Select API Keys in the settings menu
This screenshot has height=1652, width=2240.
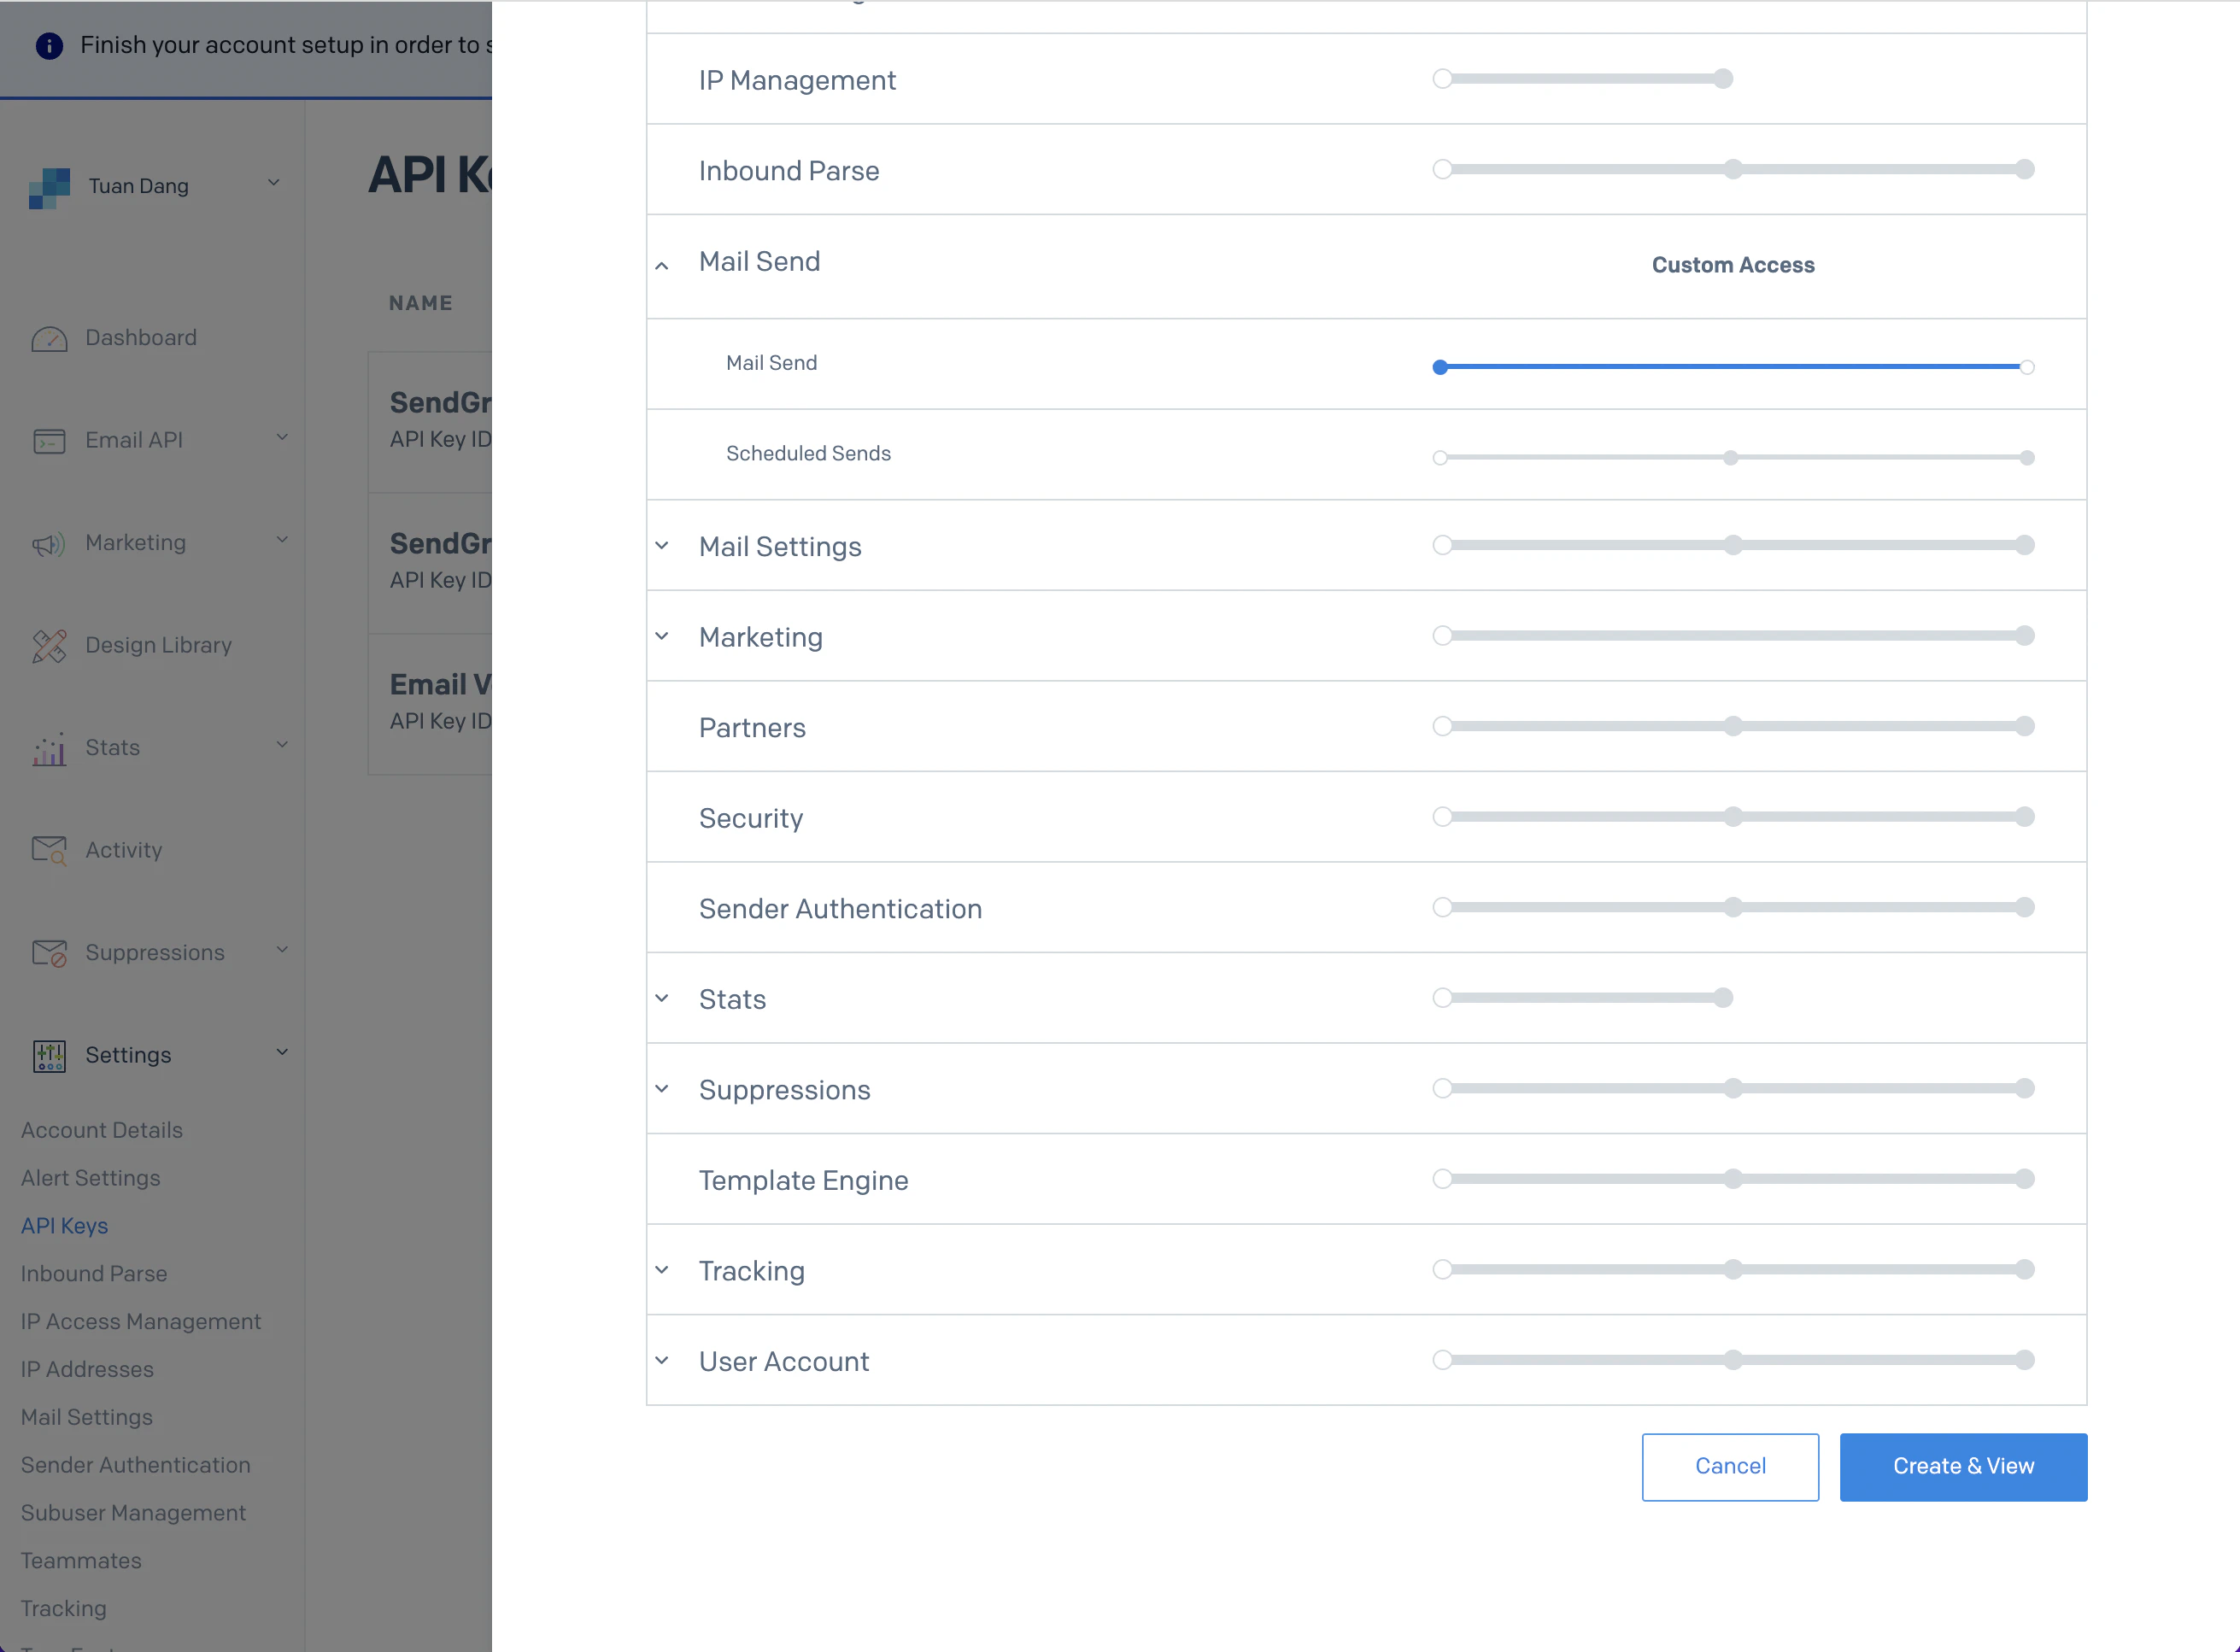click(x=64, y=1226)
